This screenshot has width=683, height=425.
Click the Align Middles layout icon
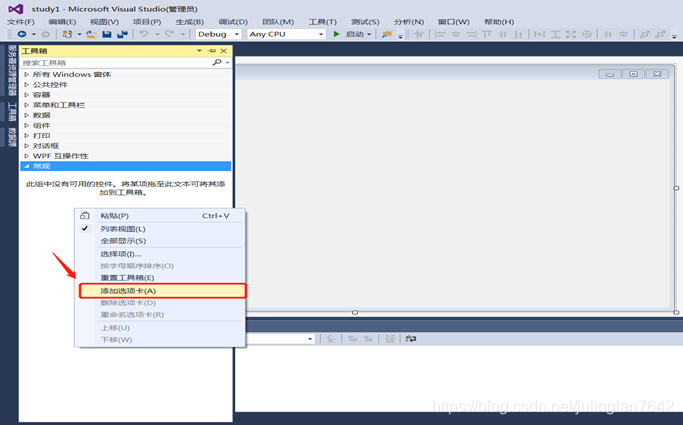click(x=503, y=34)
